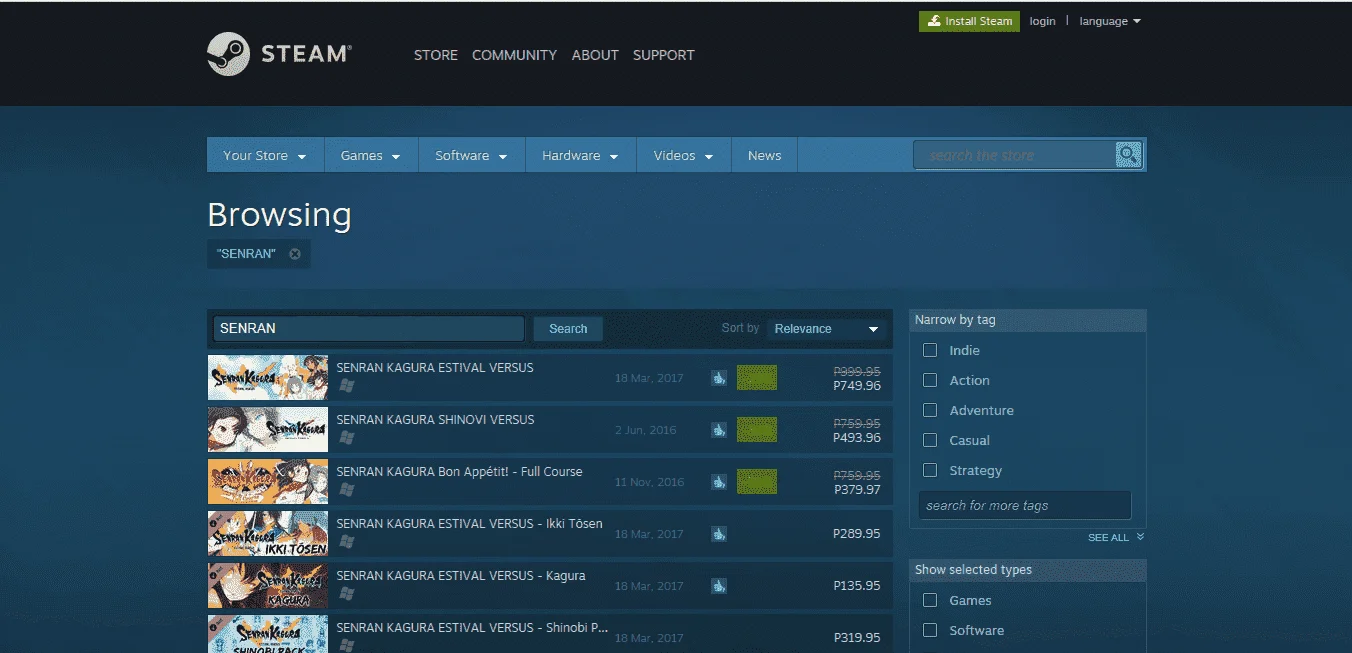This screenshot has width=1352, height=653.
Task: Check the Games type checkbox
Action: [x=930, y=600]
